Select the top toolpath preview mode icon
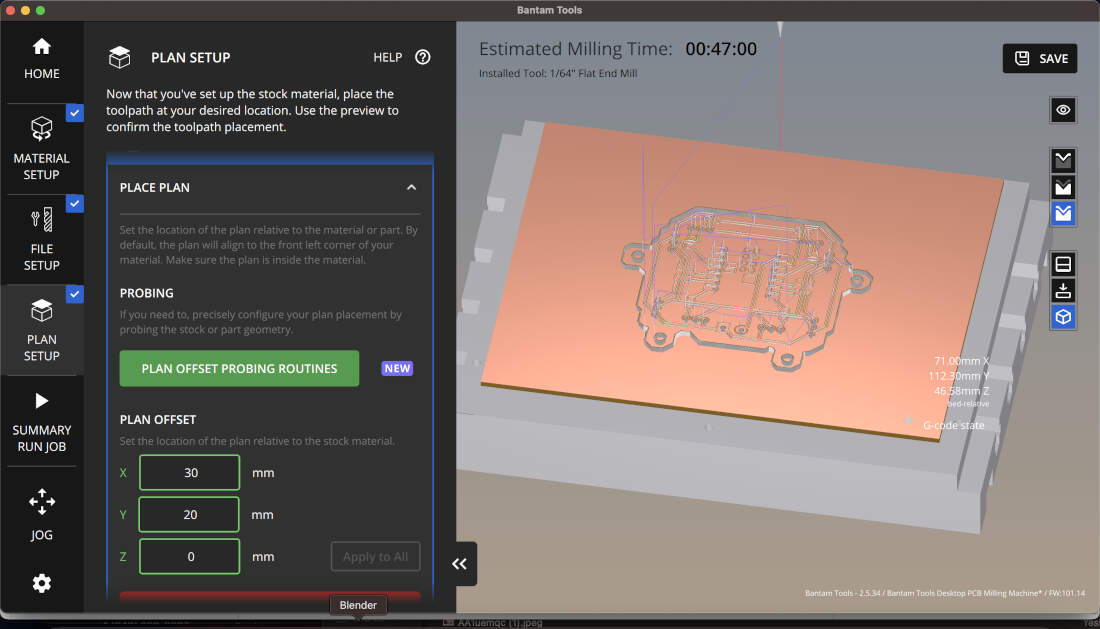The width and height of the screenshot is (1100, 629). [x=1064, y=161]
